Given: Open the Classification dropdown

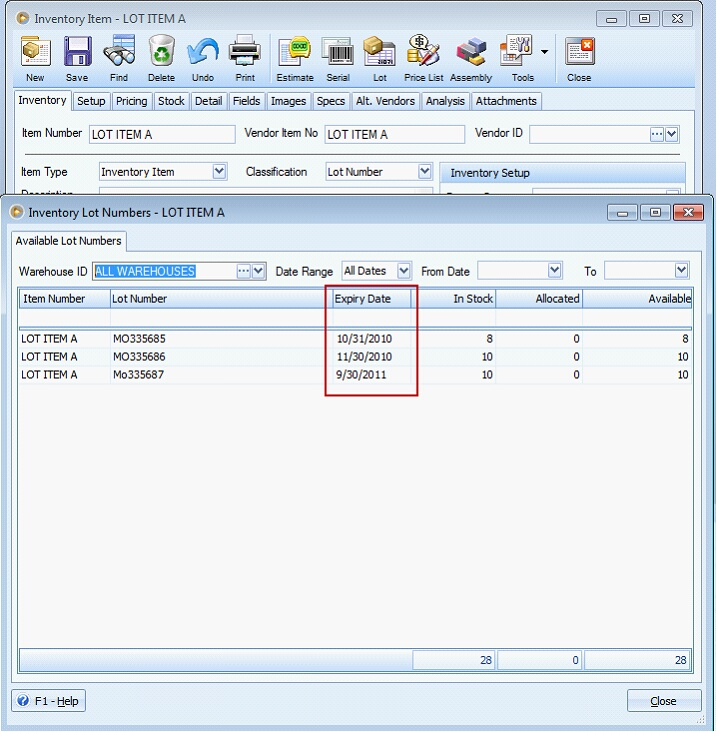Looking at the screenshot, I should [425, 172].
